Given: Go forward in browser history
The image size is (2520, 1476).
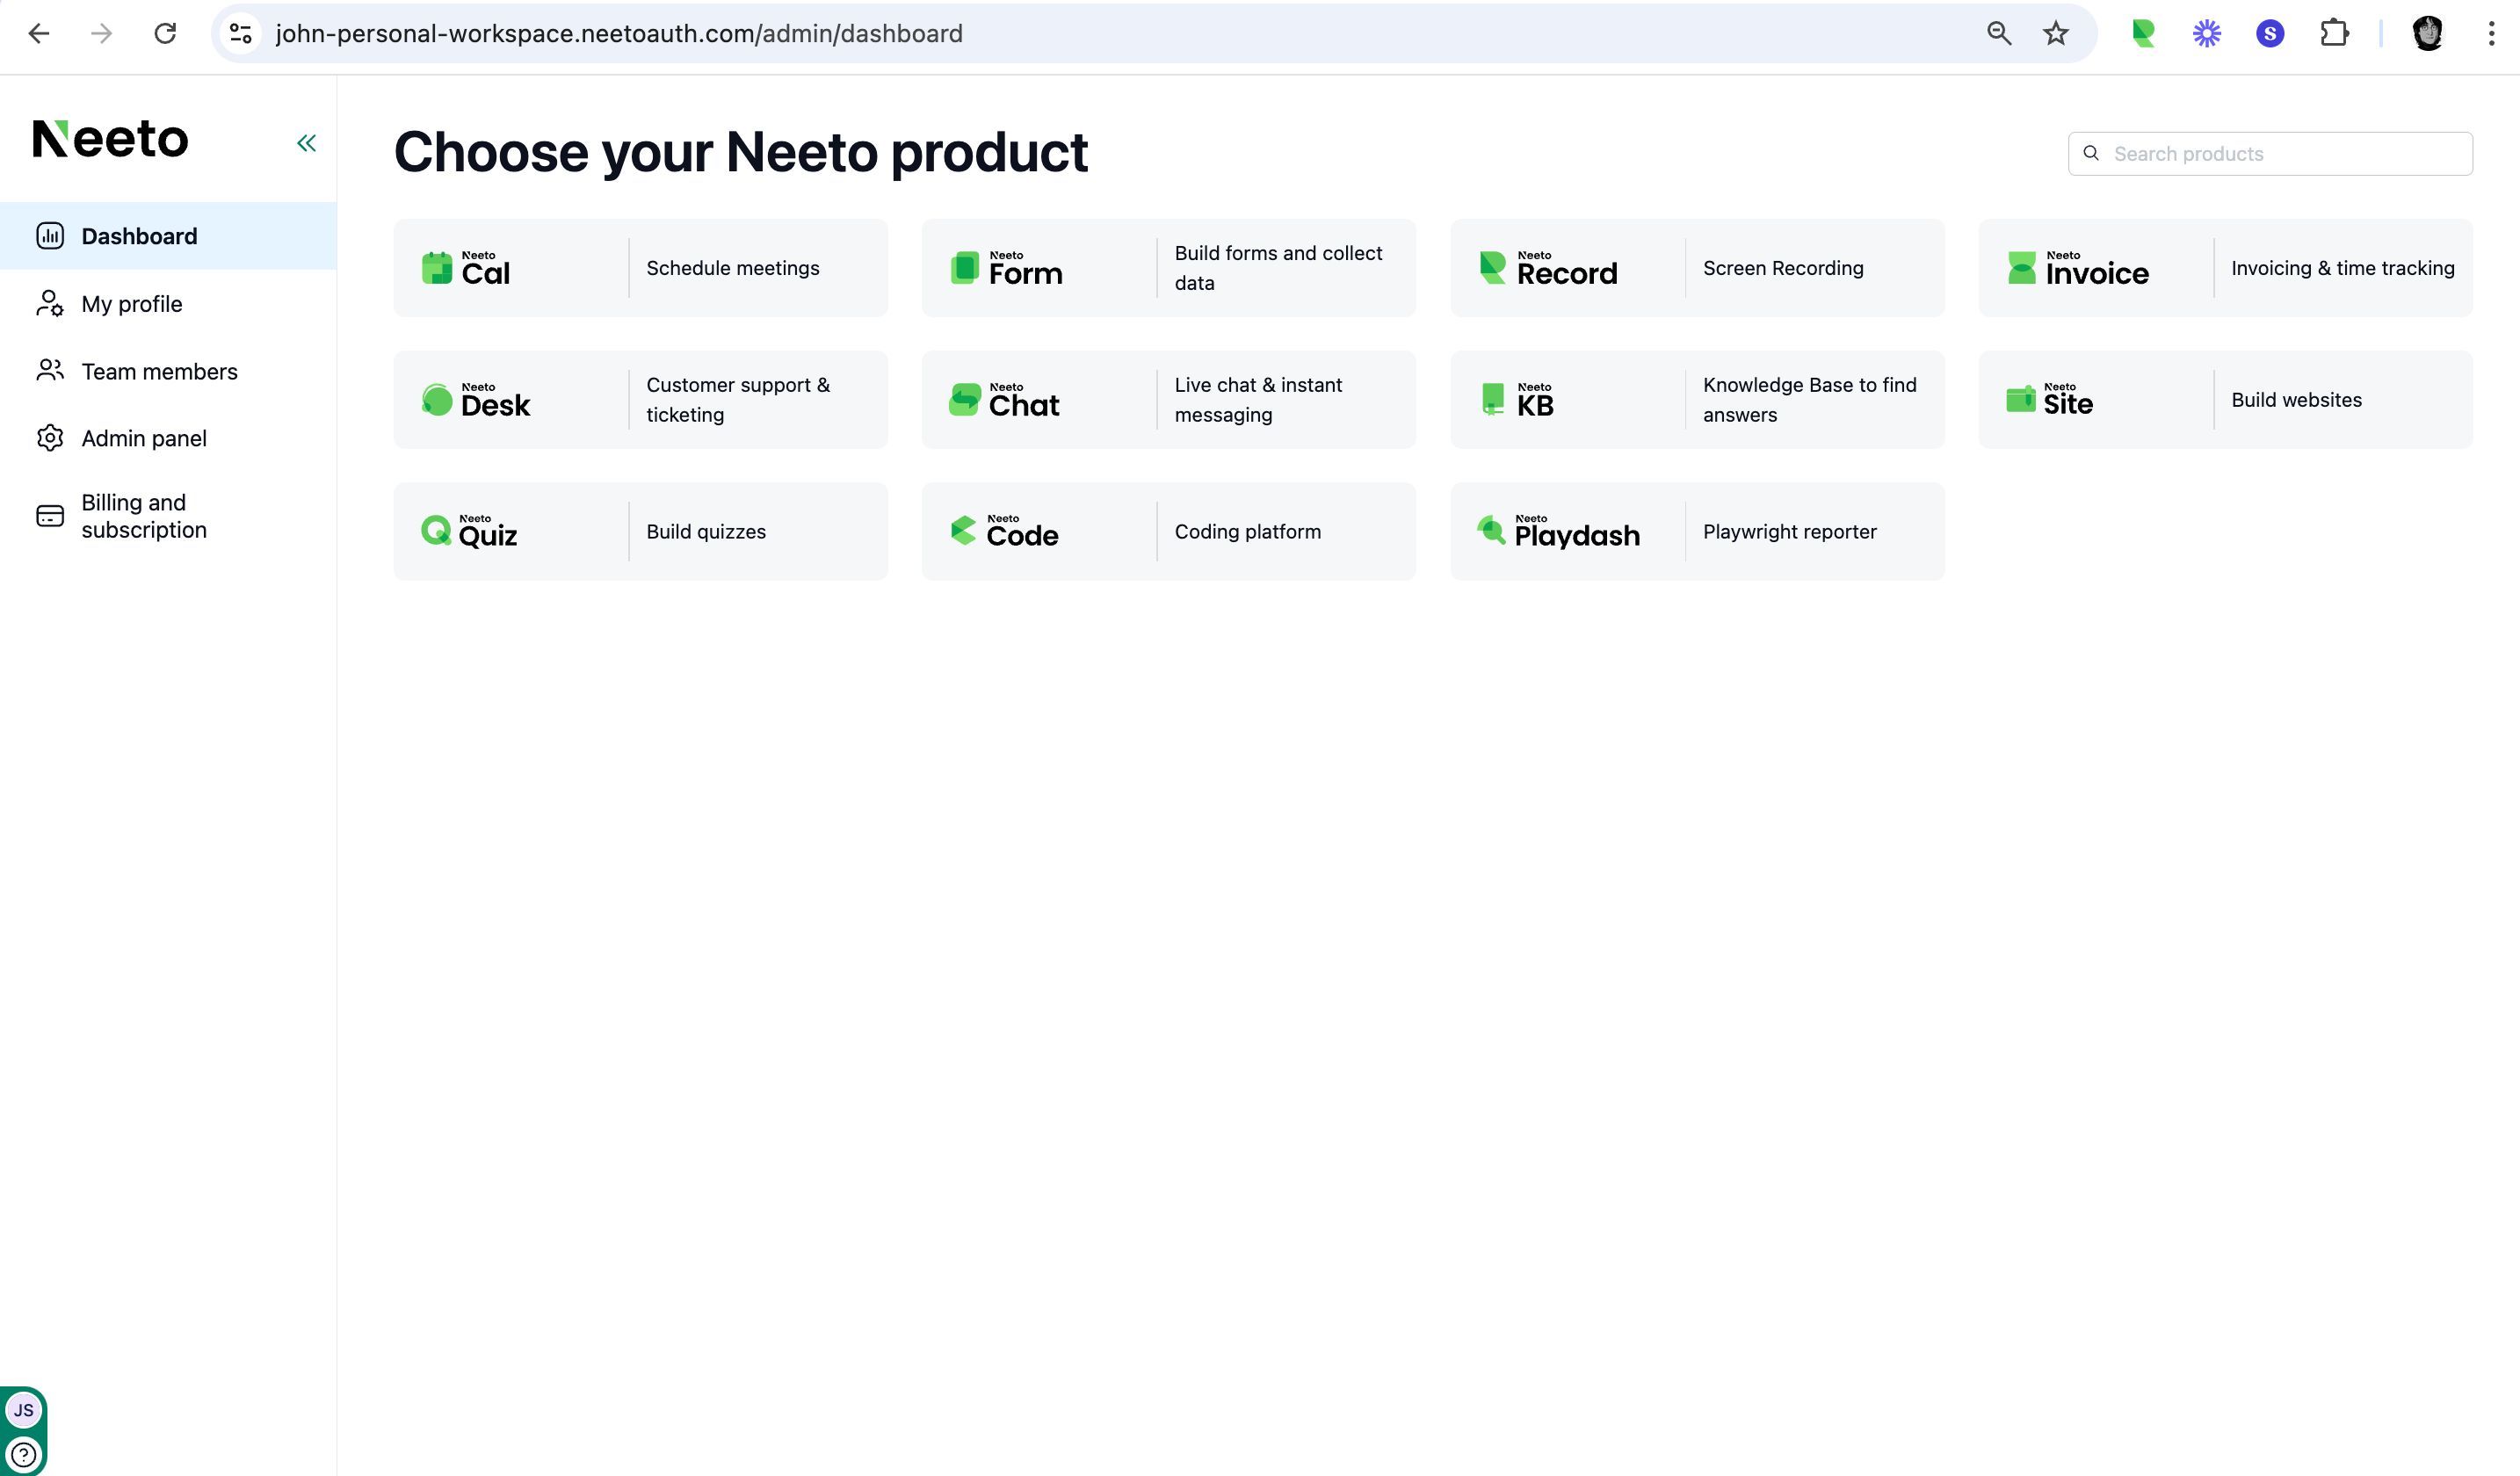Looking at the screenshot, I should [101, 33].
